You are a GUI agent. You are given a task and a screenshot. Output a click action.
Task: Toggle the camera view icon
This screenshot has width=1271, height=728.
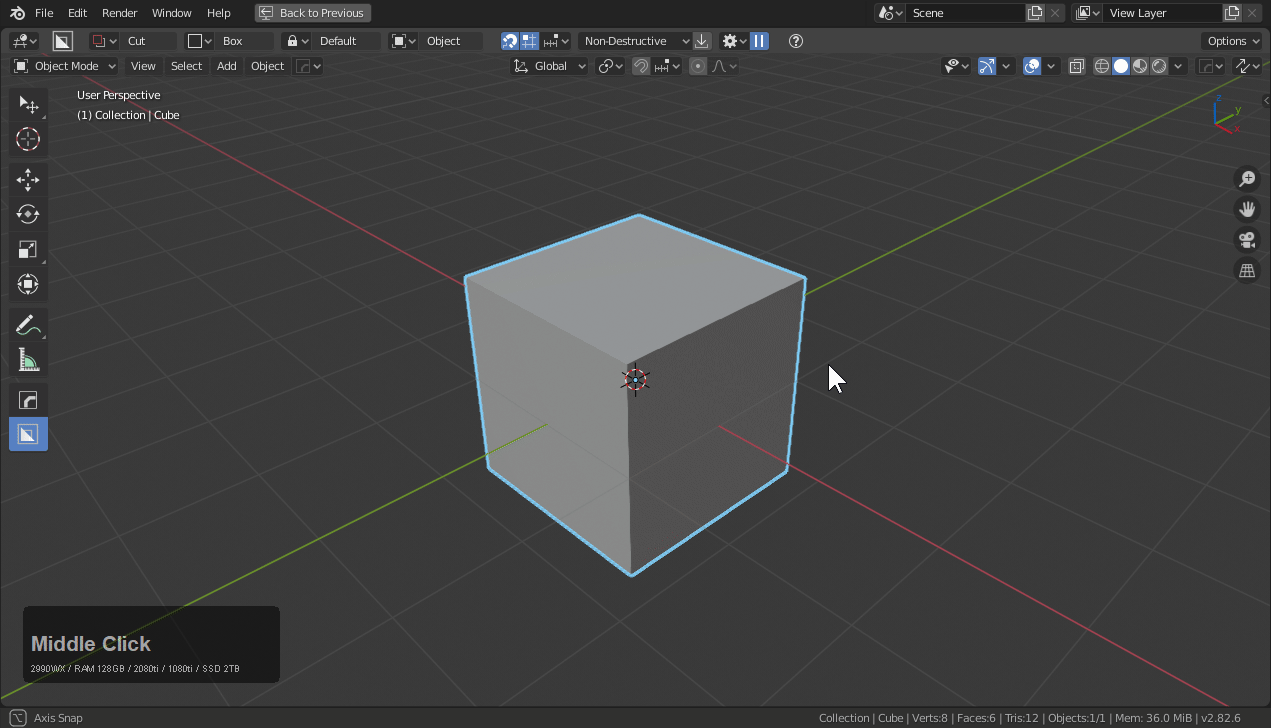(x=1247, y=240)
